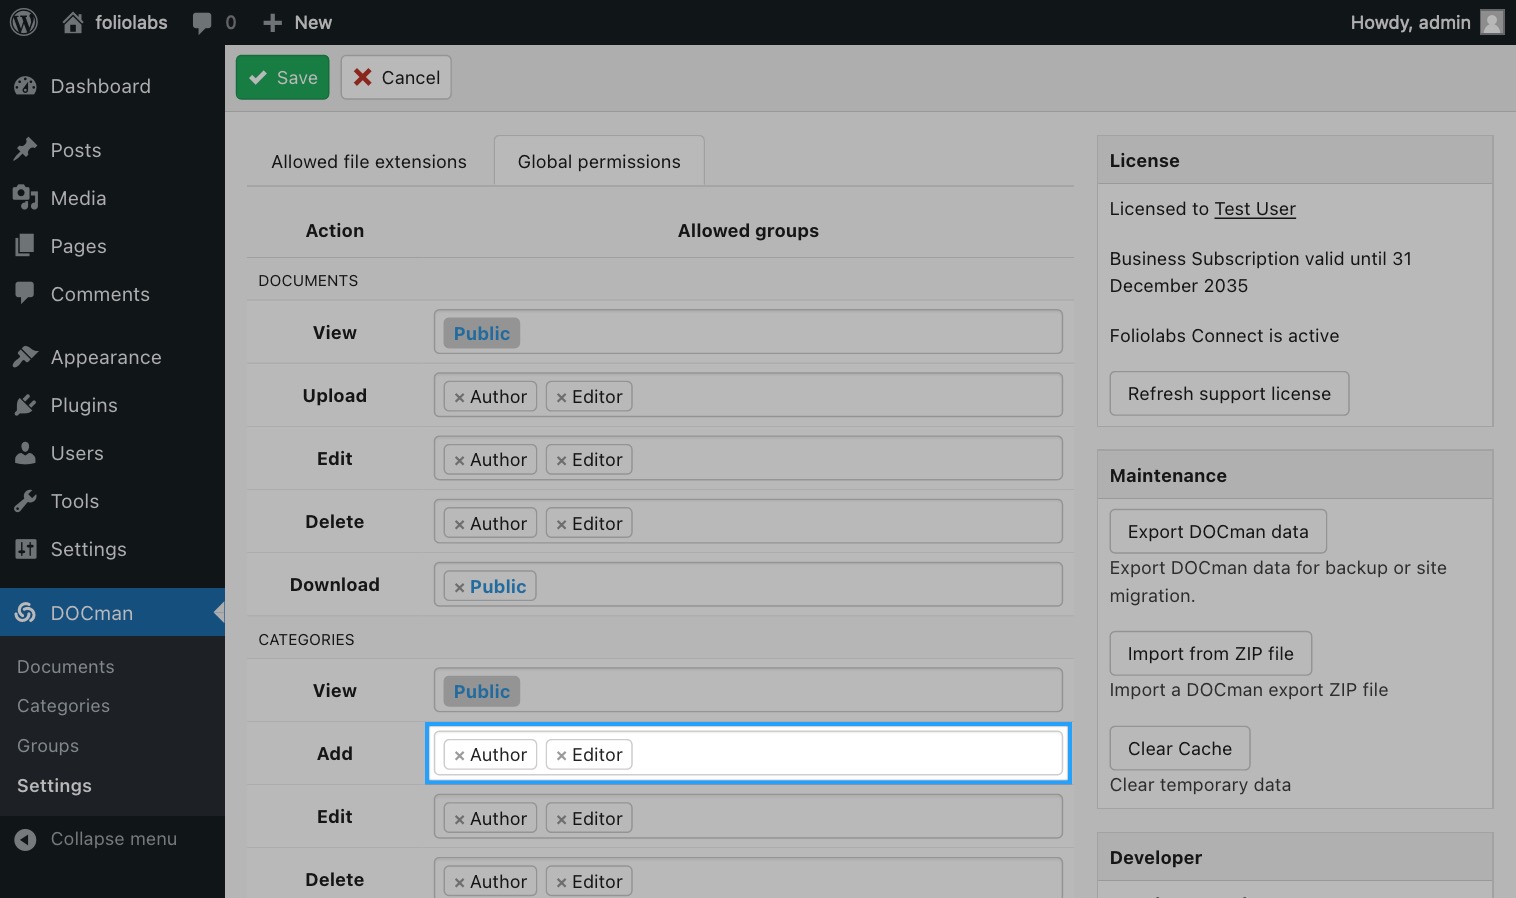Remove Editor from Documents Upload groups
The image size is (1516, 898).
(x=561, y=397)
